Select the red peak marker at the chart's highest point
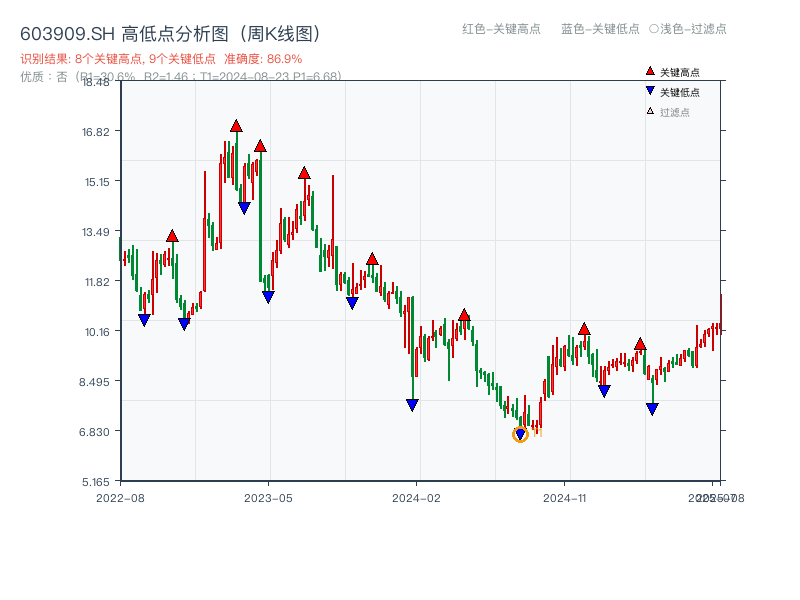This screenshot has height=600, width=800. [237, 125]
